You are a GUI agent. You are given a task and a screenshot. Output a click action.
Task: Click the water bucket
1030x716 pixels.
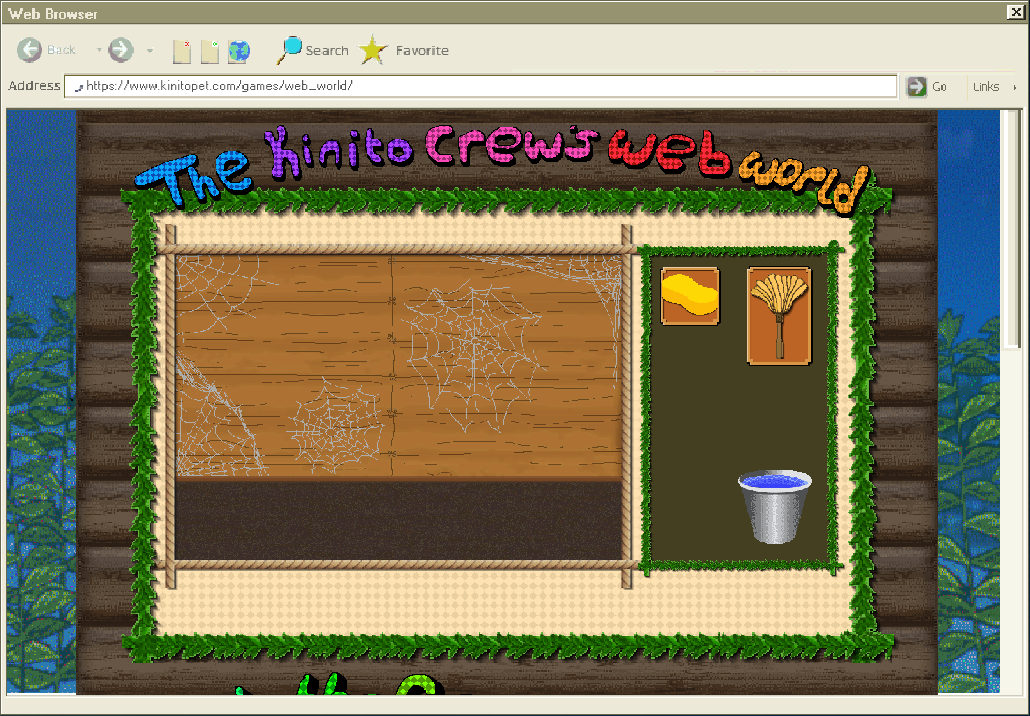774,507
